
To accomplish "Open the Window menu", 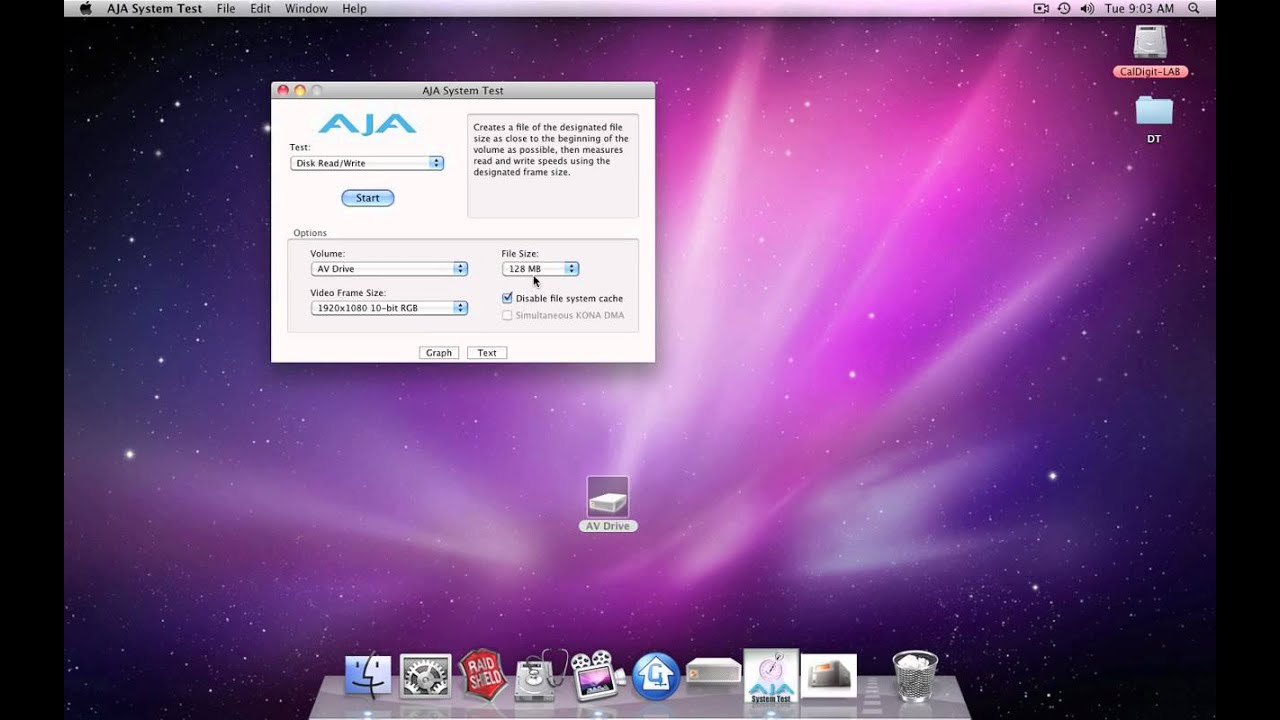I will click(306, 8).
